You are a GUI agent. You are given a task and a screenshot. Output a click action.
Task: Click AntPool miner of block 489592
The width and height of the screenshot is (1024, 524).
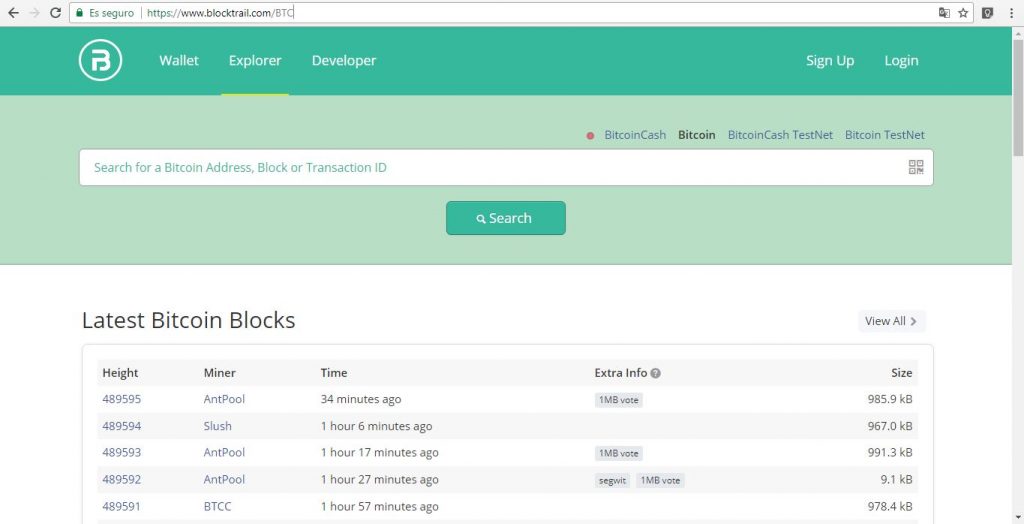pyautogui.click(x=224, y=480)
